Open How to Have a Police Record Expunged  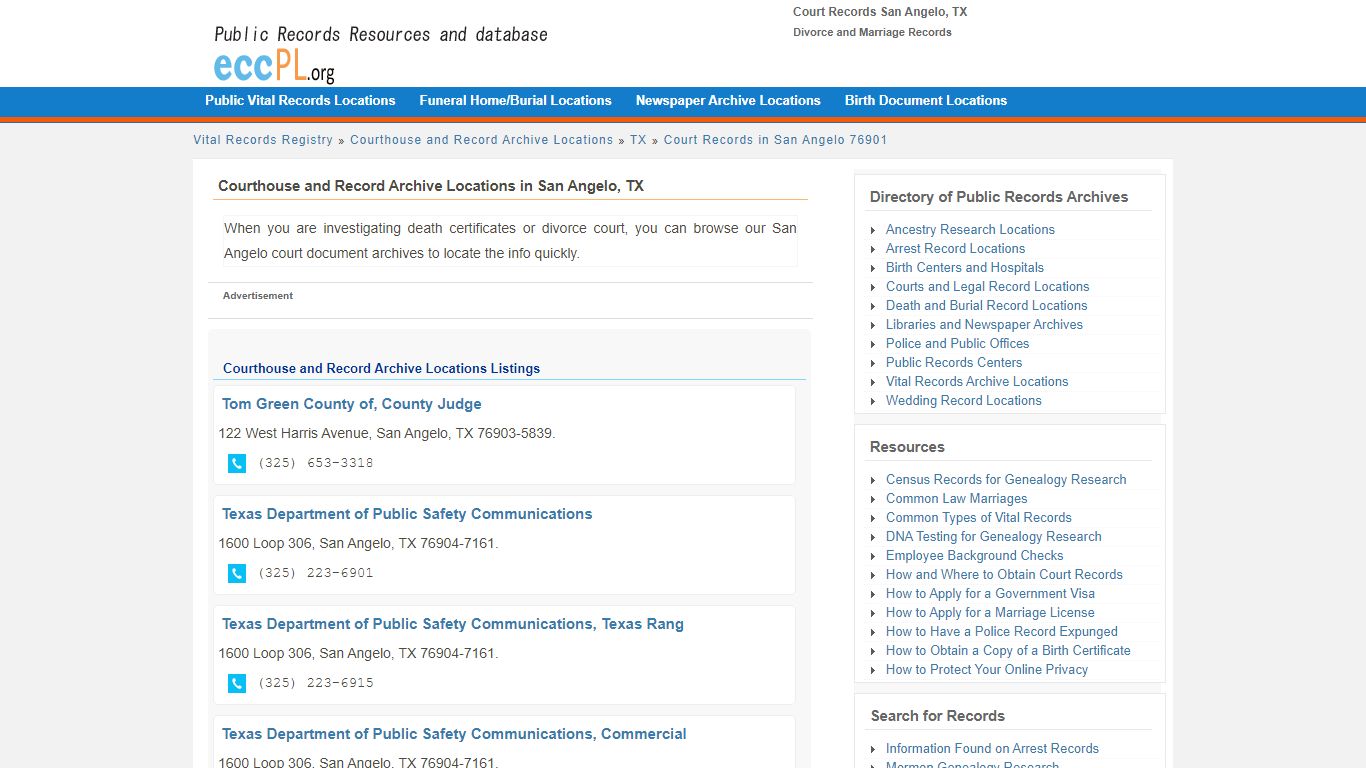[x=1002, y=632]
